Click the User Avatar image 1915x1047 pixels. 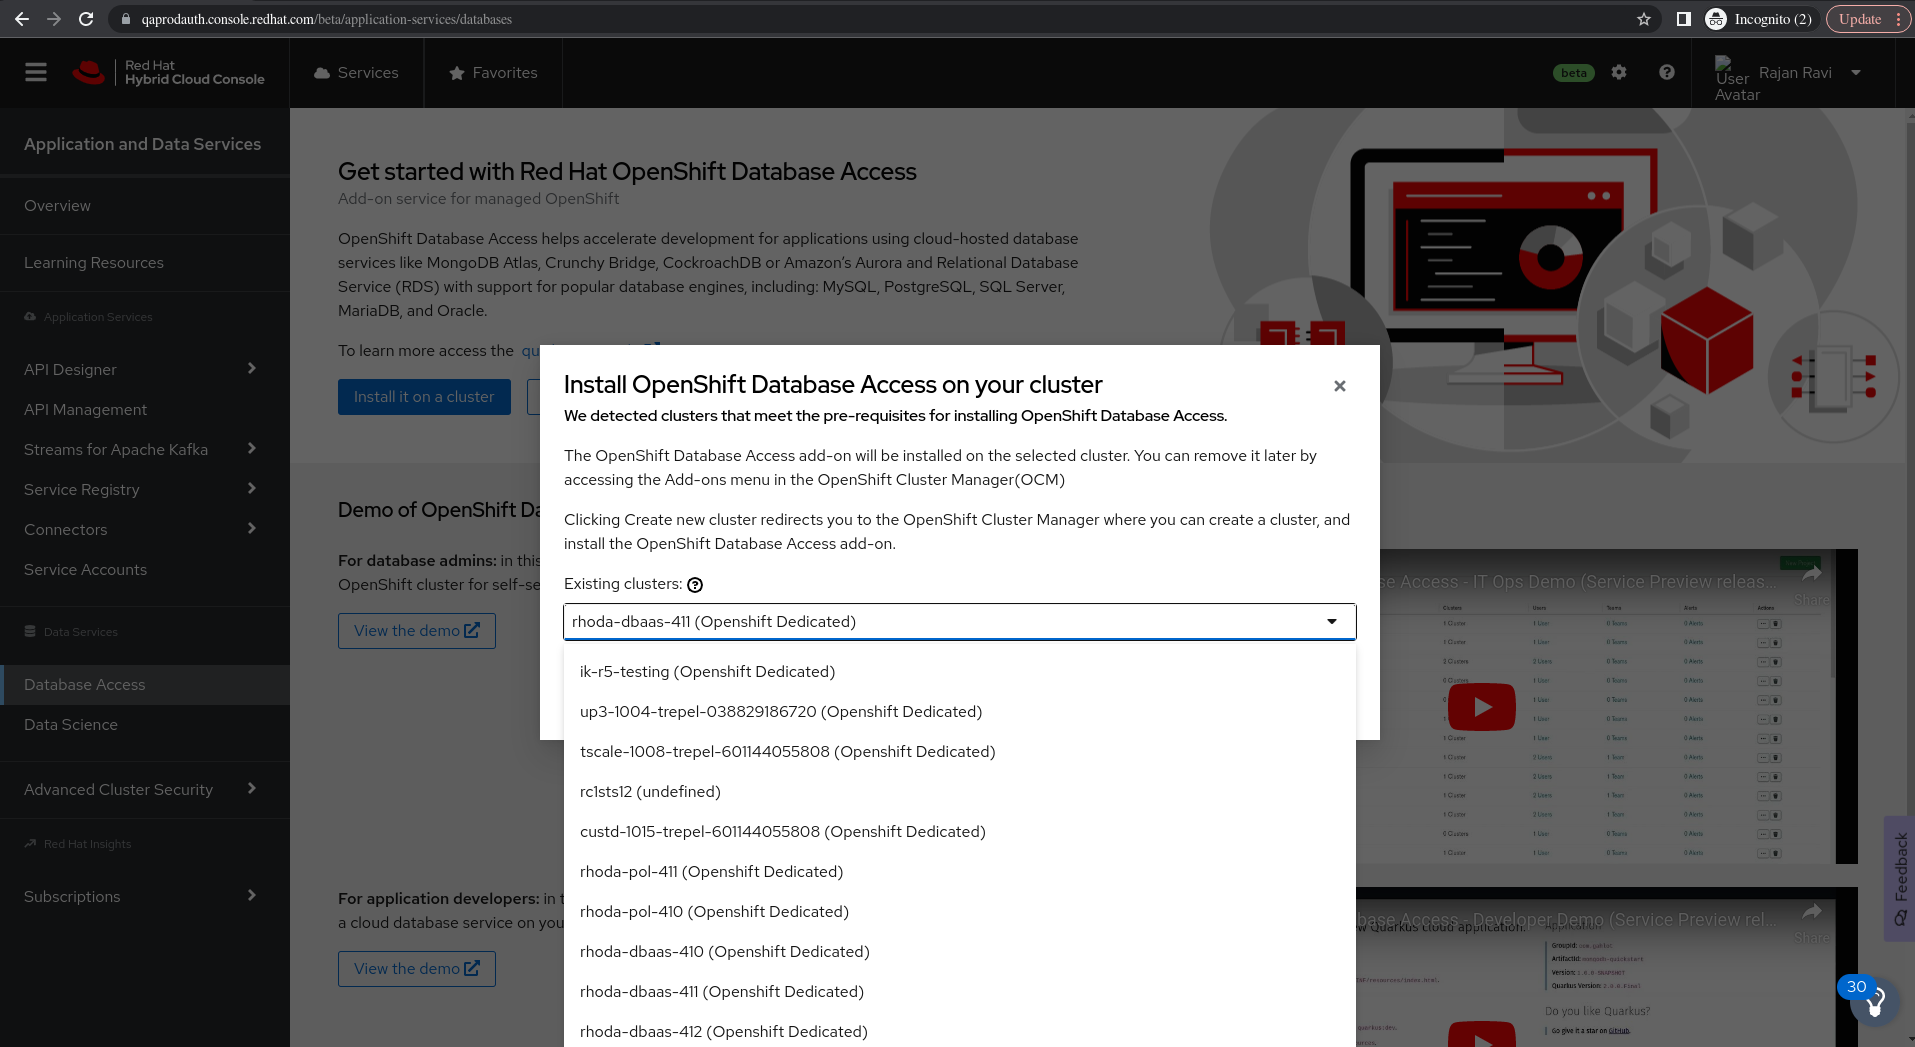tap(1732, 78)
